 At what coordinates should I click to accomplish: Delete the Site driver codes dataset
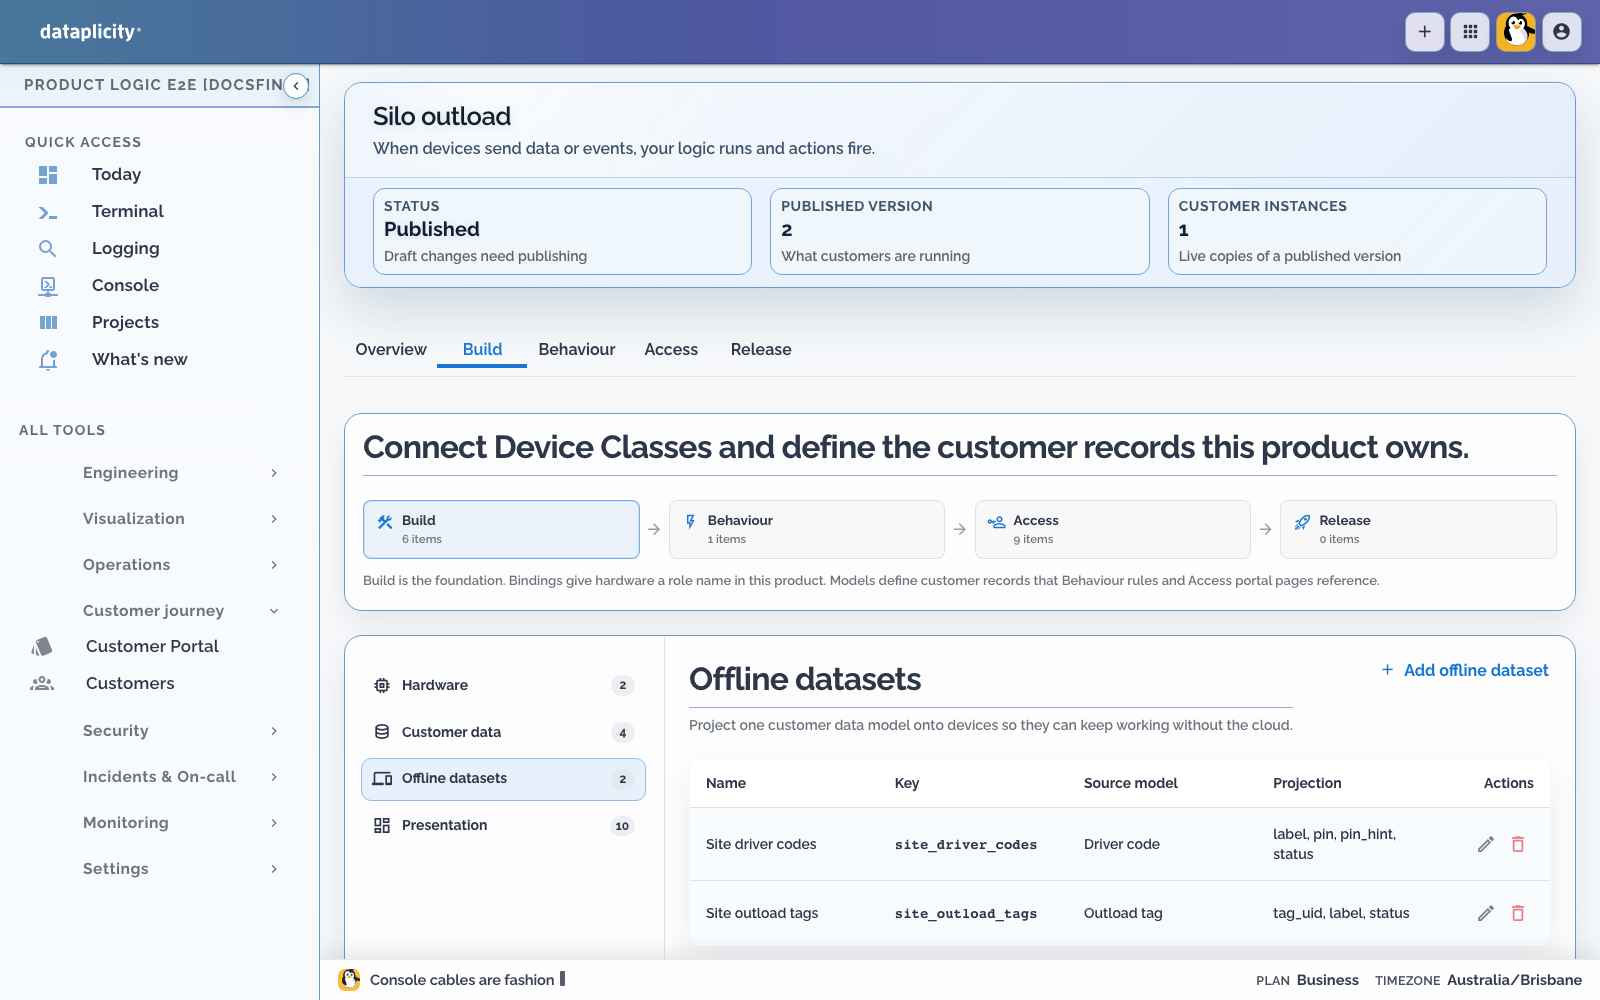tap(1518, 845)
